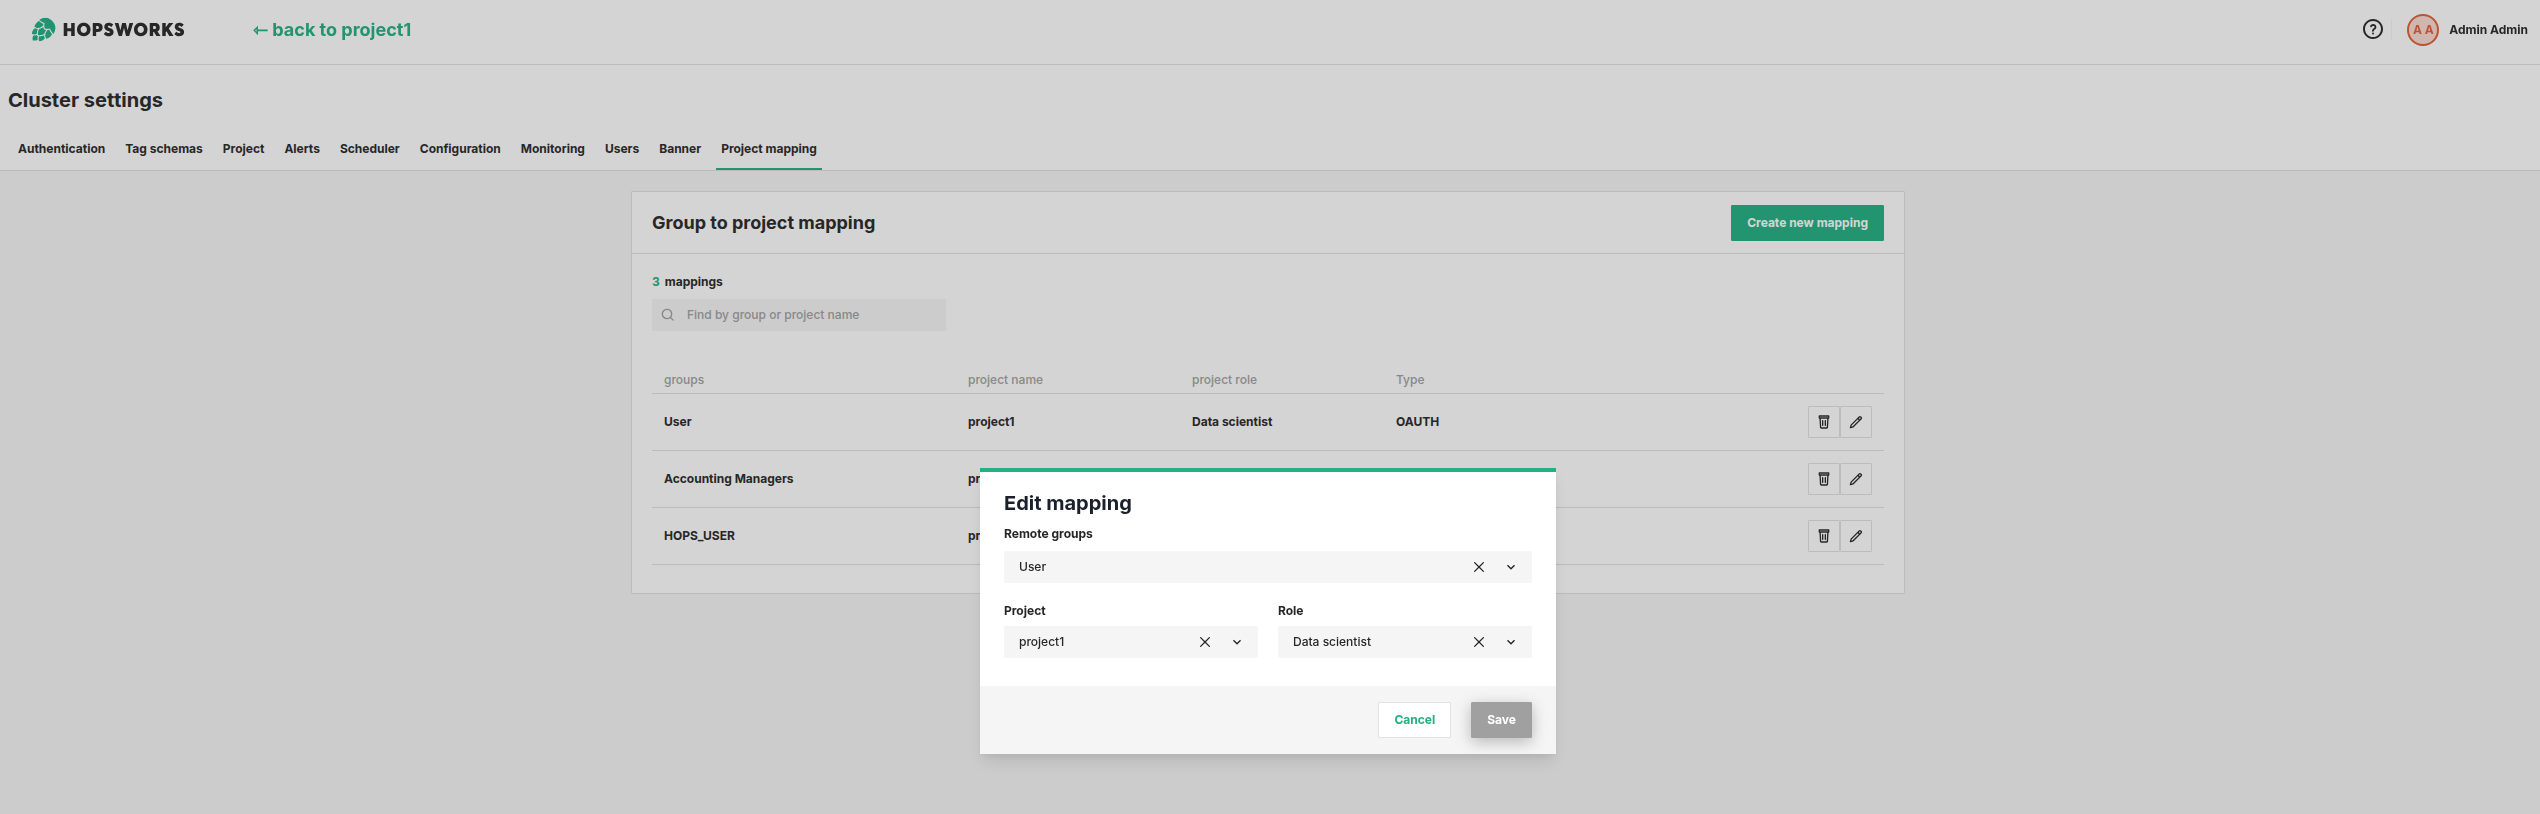The width and height of the screenshot is (2540, 814).
Task: Expand the Role dropdown chevron
Action: [x=1511, y=642]
